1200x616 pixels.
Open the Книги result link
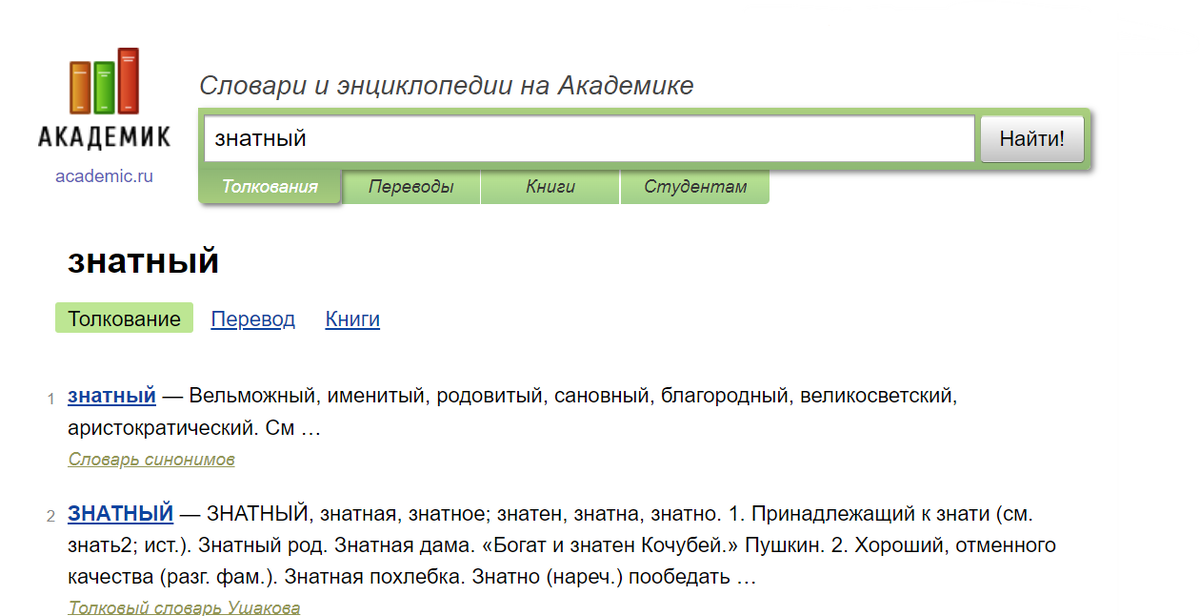point(352,319)
